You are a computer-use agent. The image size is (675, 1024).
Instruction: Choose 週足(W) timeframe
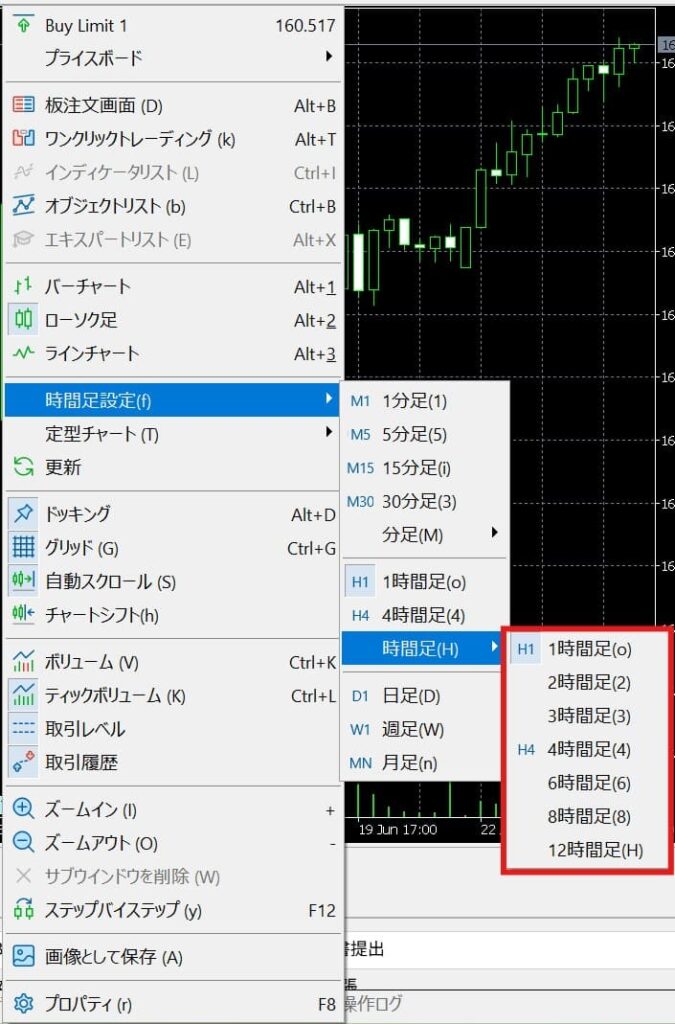click(424, 729)
